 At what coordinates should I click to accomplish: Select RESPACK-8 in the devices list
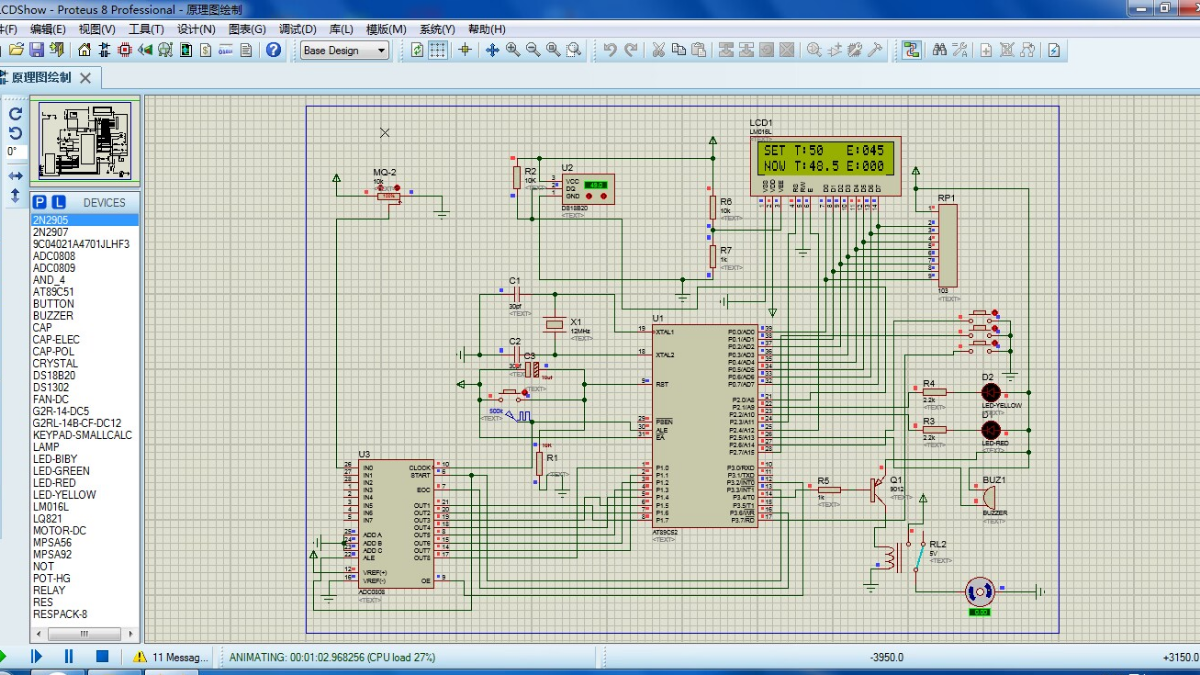pos(84,615)
